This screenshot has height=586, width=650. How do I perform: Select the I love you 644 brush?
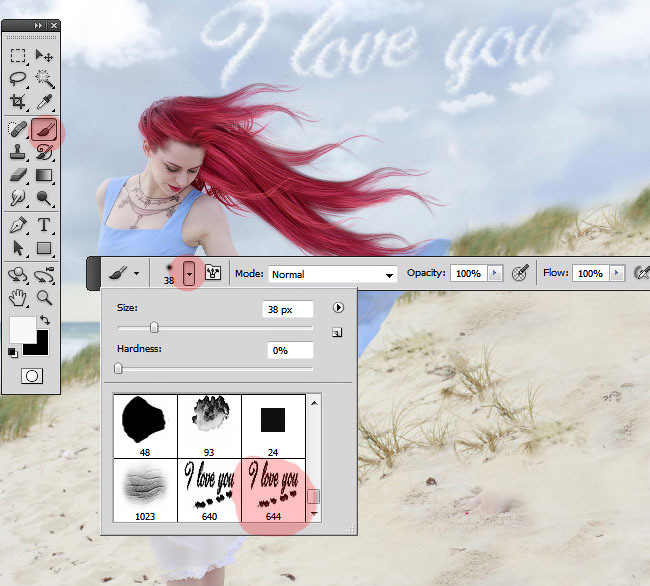coord(273,490)
